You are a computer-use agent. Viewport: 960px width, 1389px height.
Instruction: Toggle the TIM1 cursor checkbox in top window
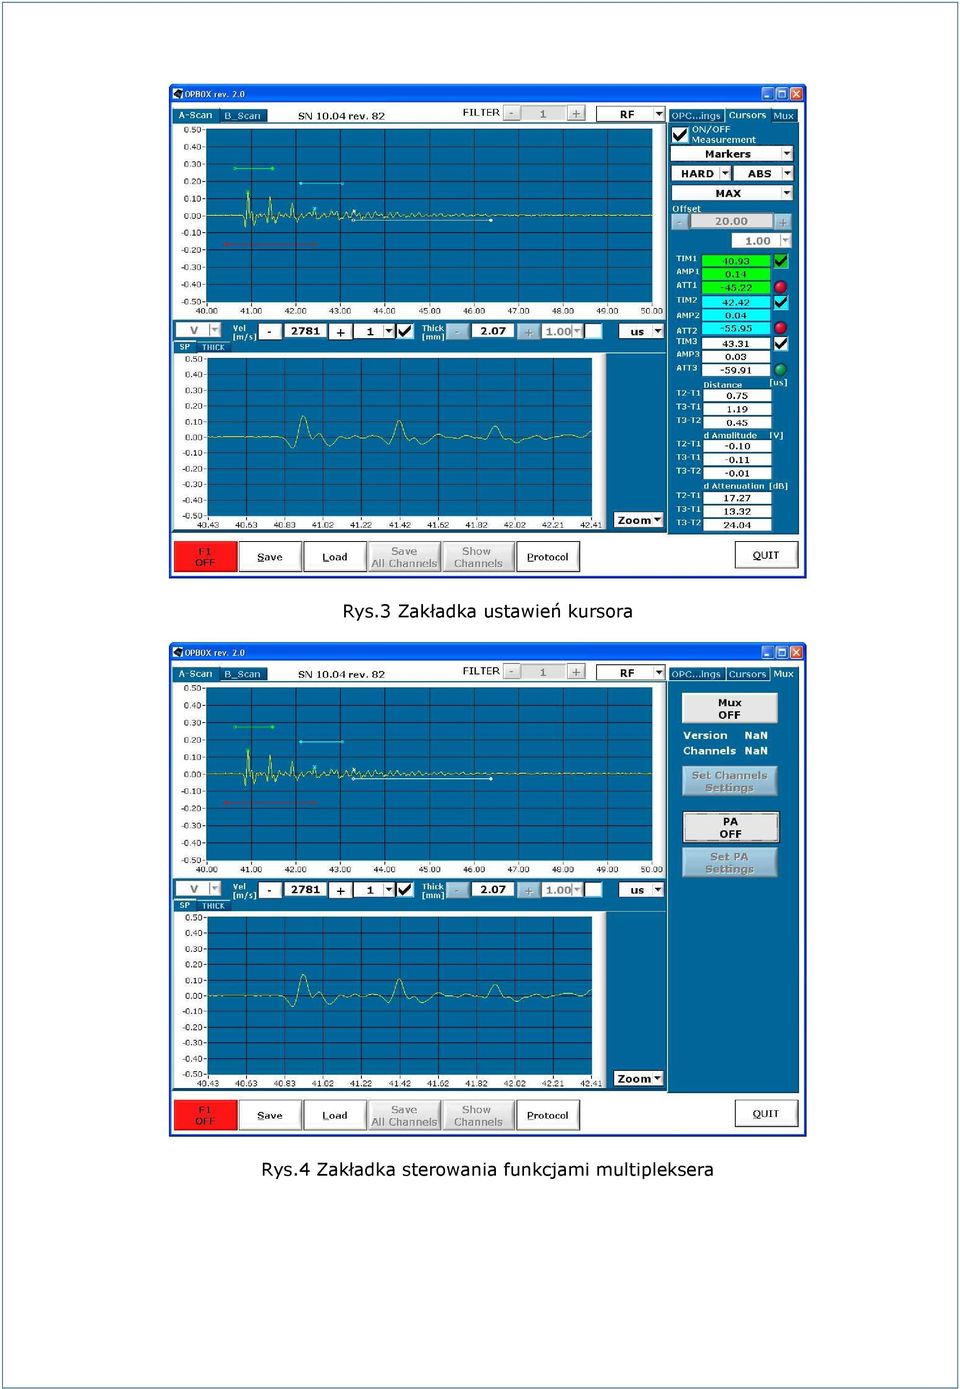pos(781,261)
